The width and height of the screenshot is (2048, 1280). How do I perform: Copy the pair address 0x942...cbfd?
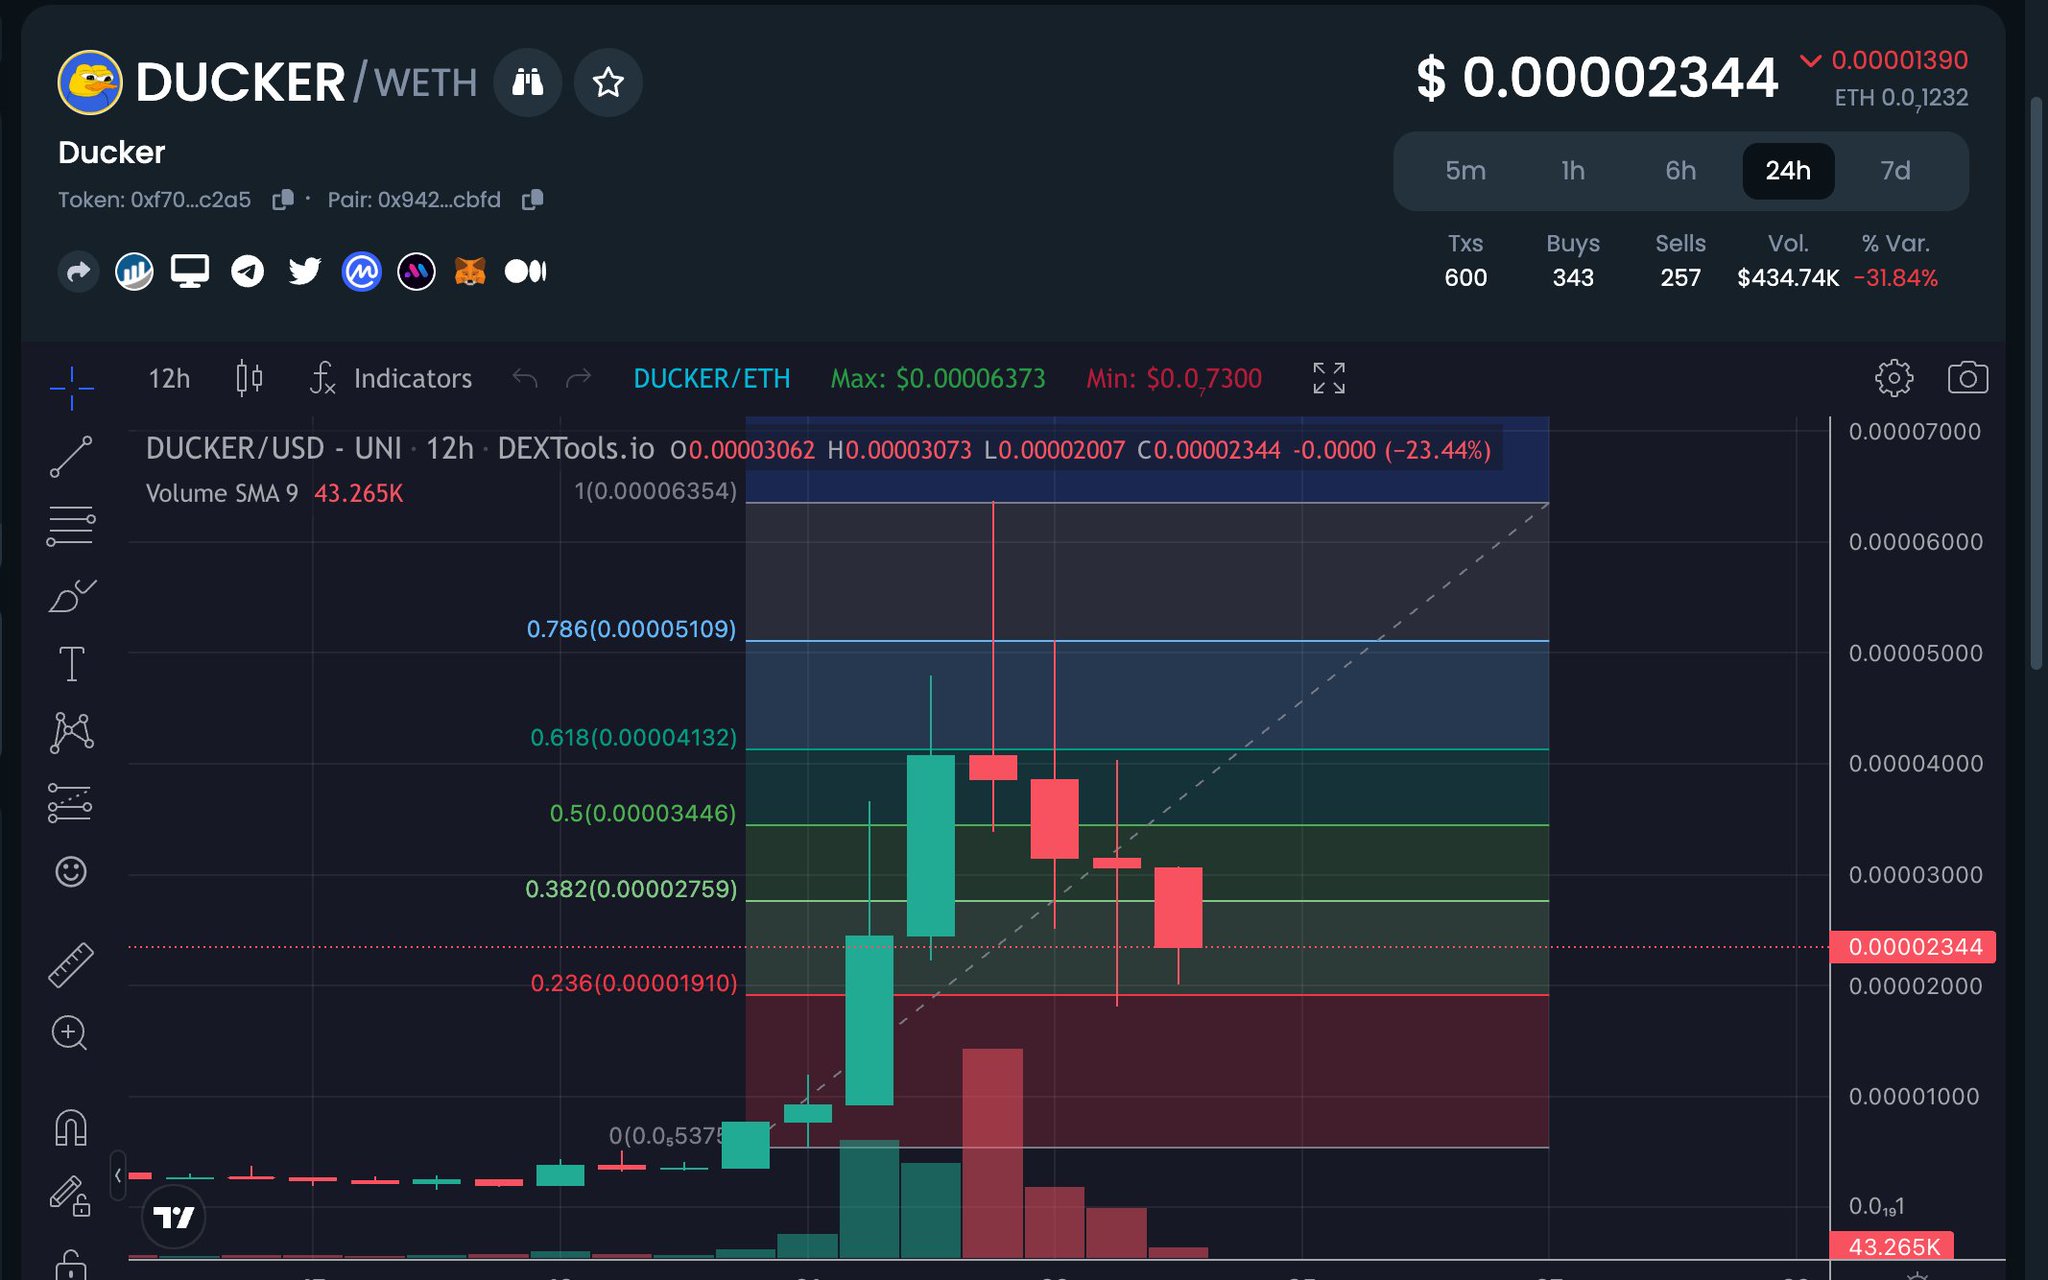(x=533, y=200)
